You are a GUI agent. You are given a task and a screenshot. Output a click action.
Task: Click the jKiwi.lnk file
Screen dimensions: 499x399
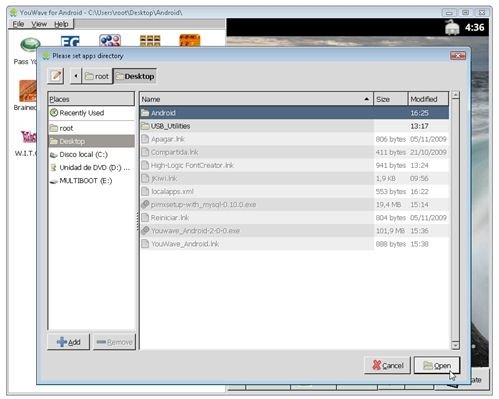tap(294, 178)
